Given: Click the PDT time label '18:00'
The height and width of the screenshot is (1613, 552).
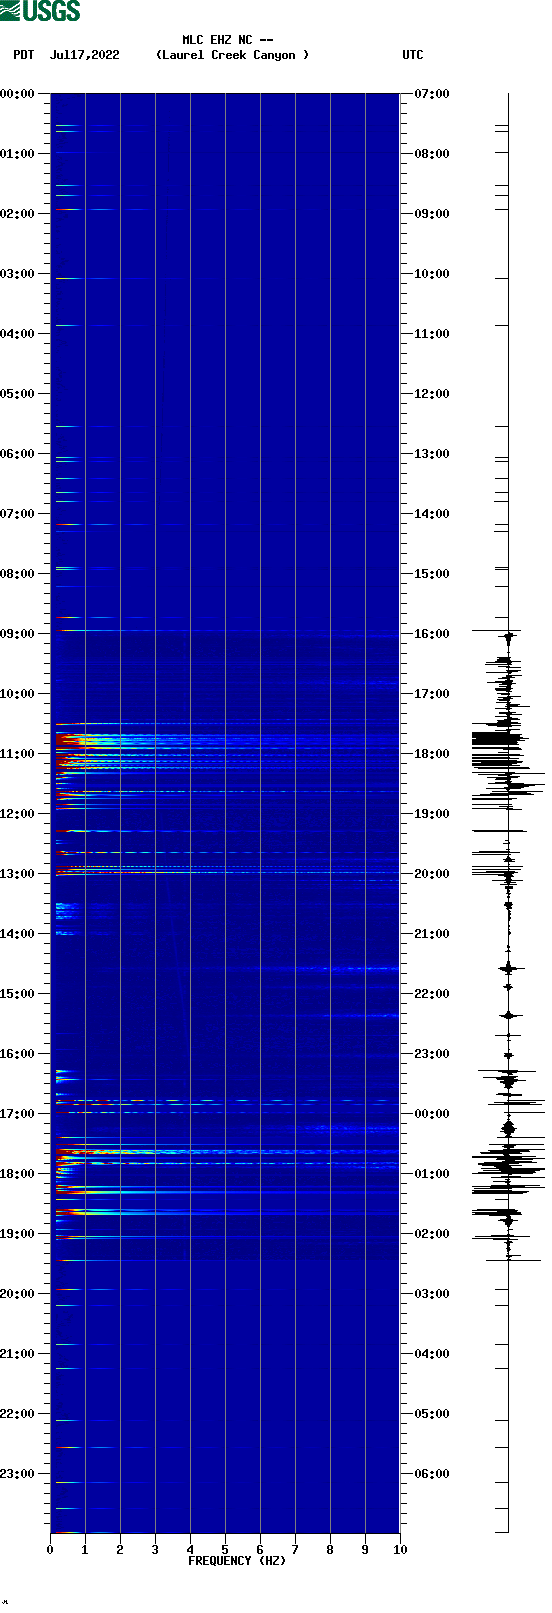Looking at the screenshot, I should point(18,1174).
